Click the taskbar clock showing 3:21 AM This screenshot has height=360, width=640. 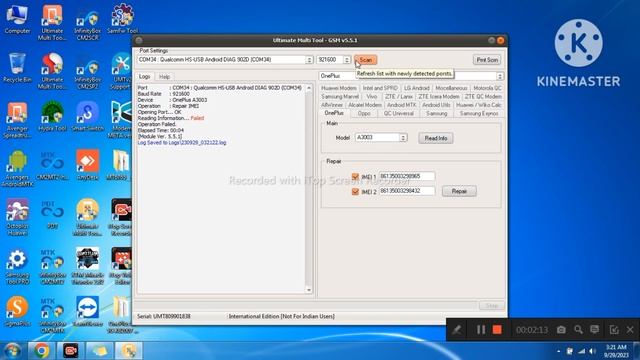point(616,351)
